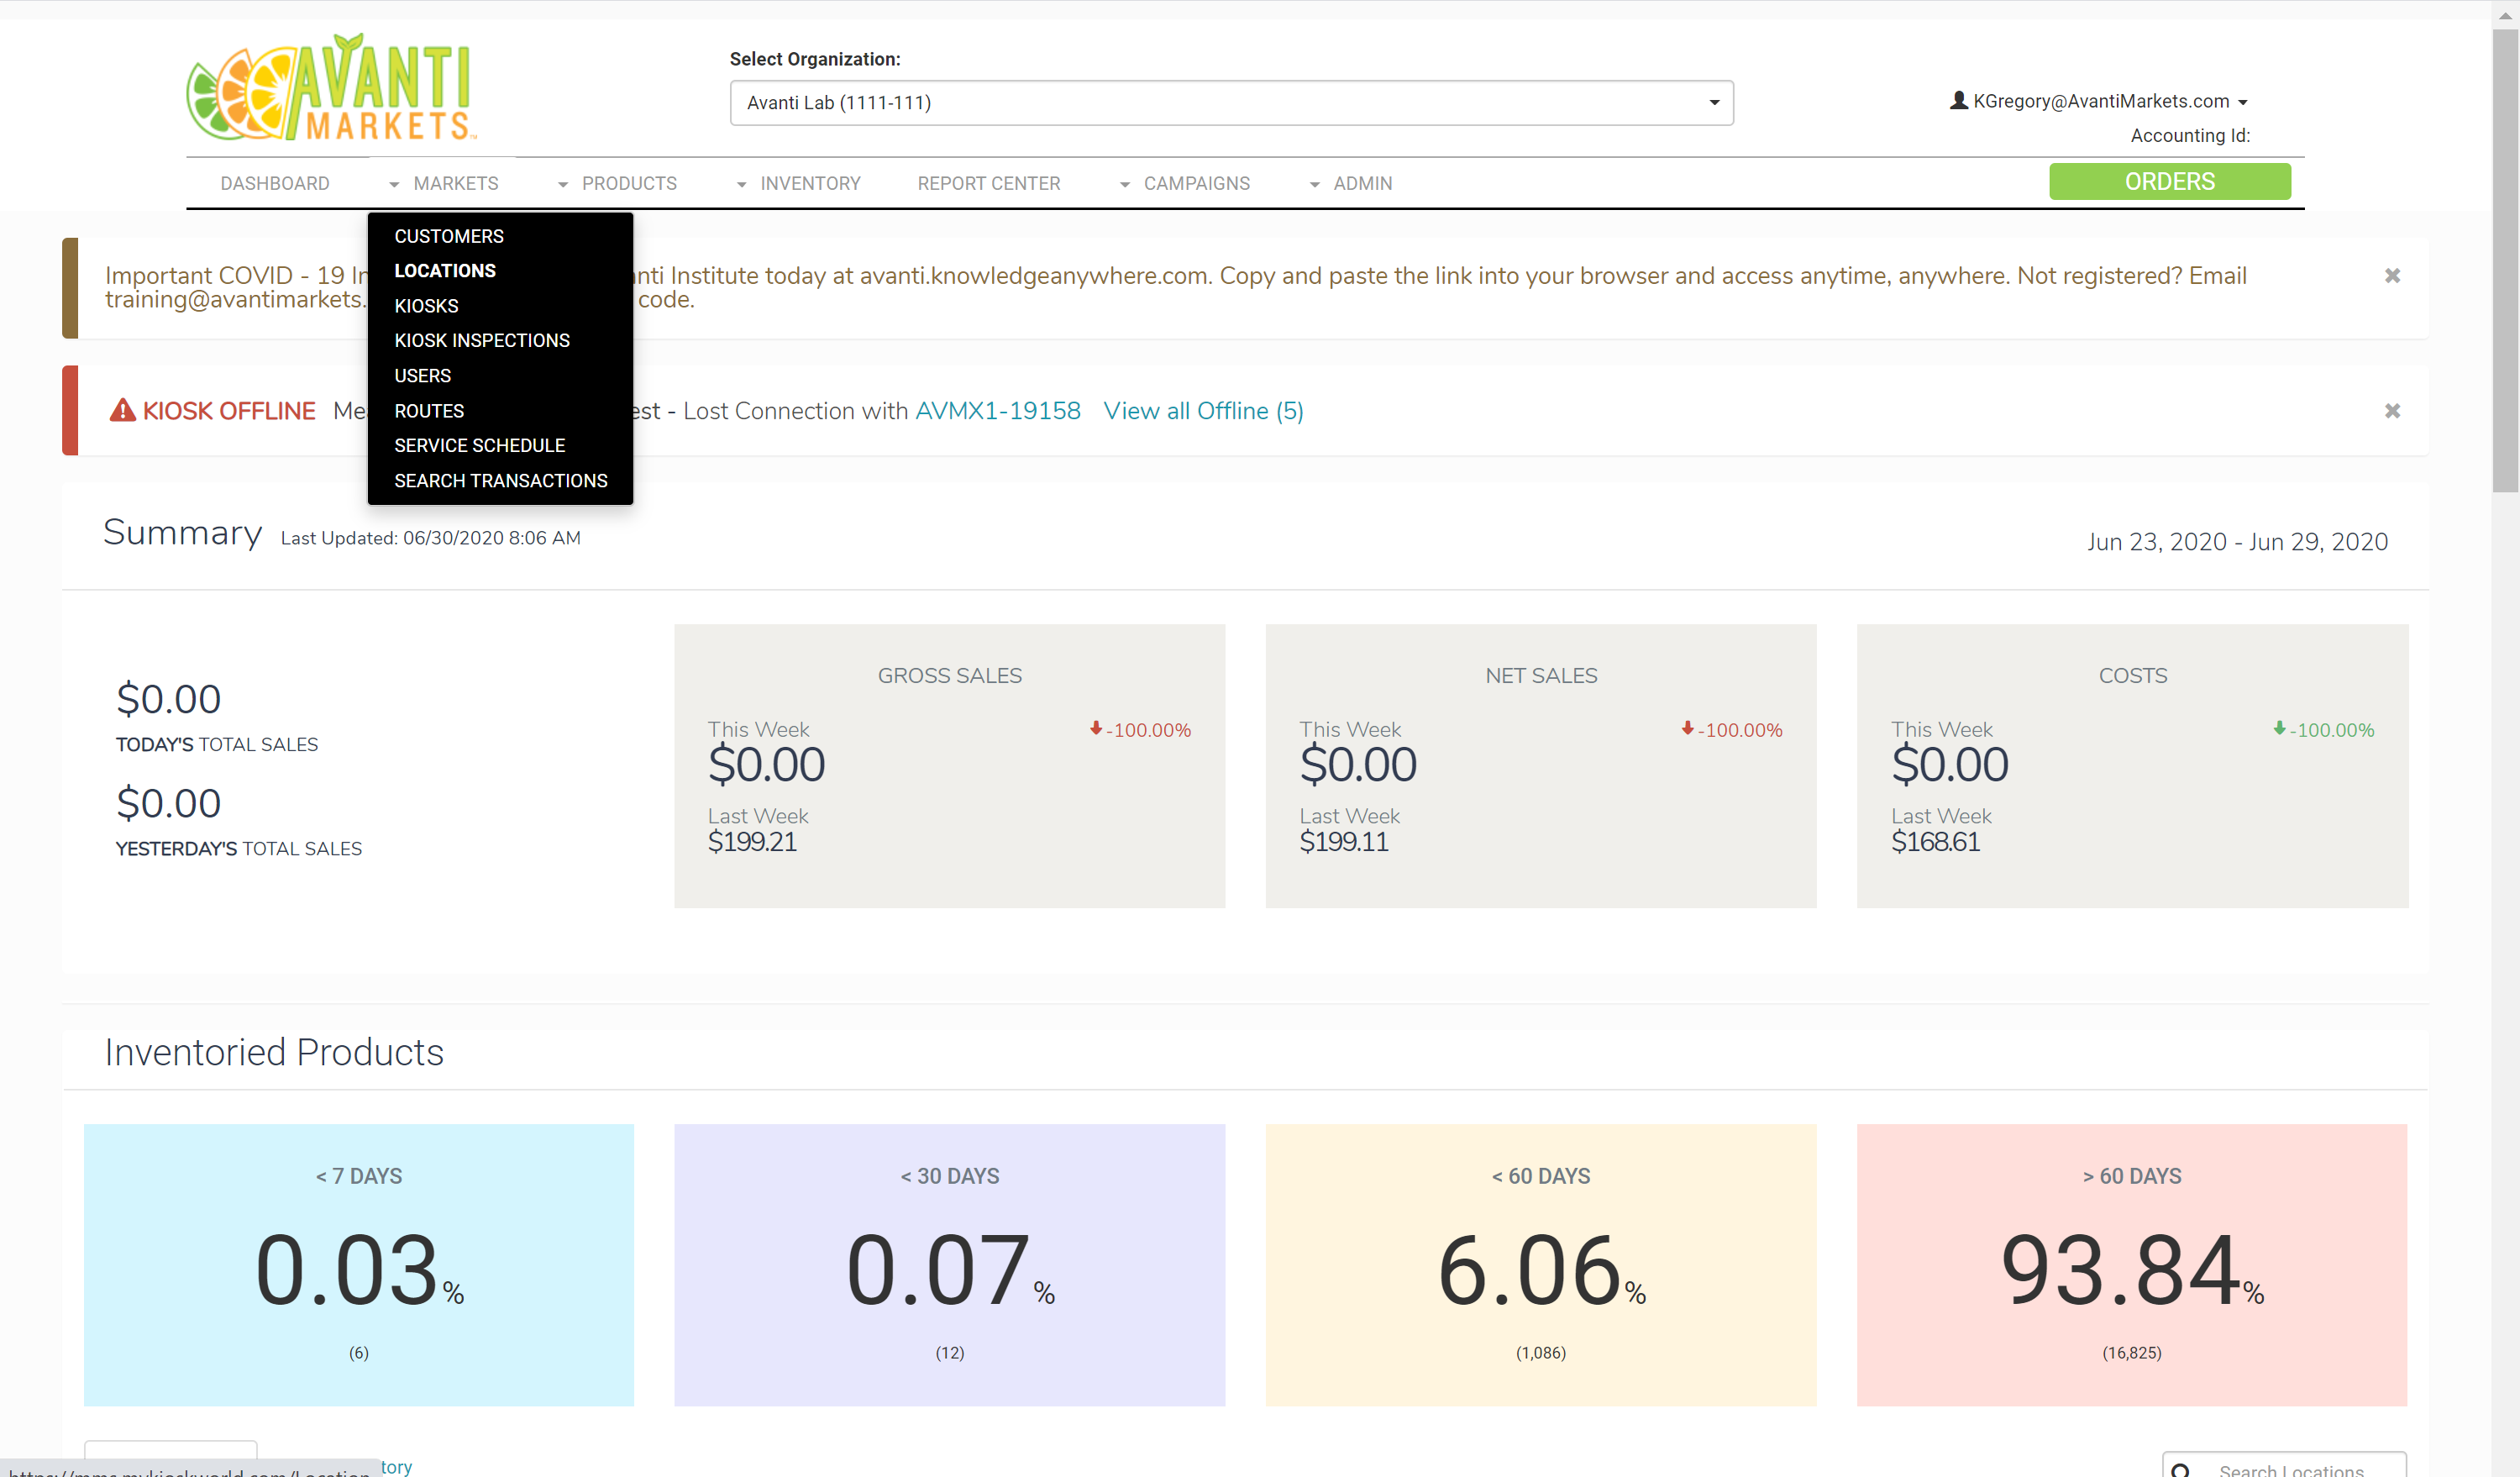Click the Kiosk Offline warning triangle icon

tap(122, 410)
